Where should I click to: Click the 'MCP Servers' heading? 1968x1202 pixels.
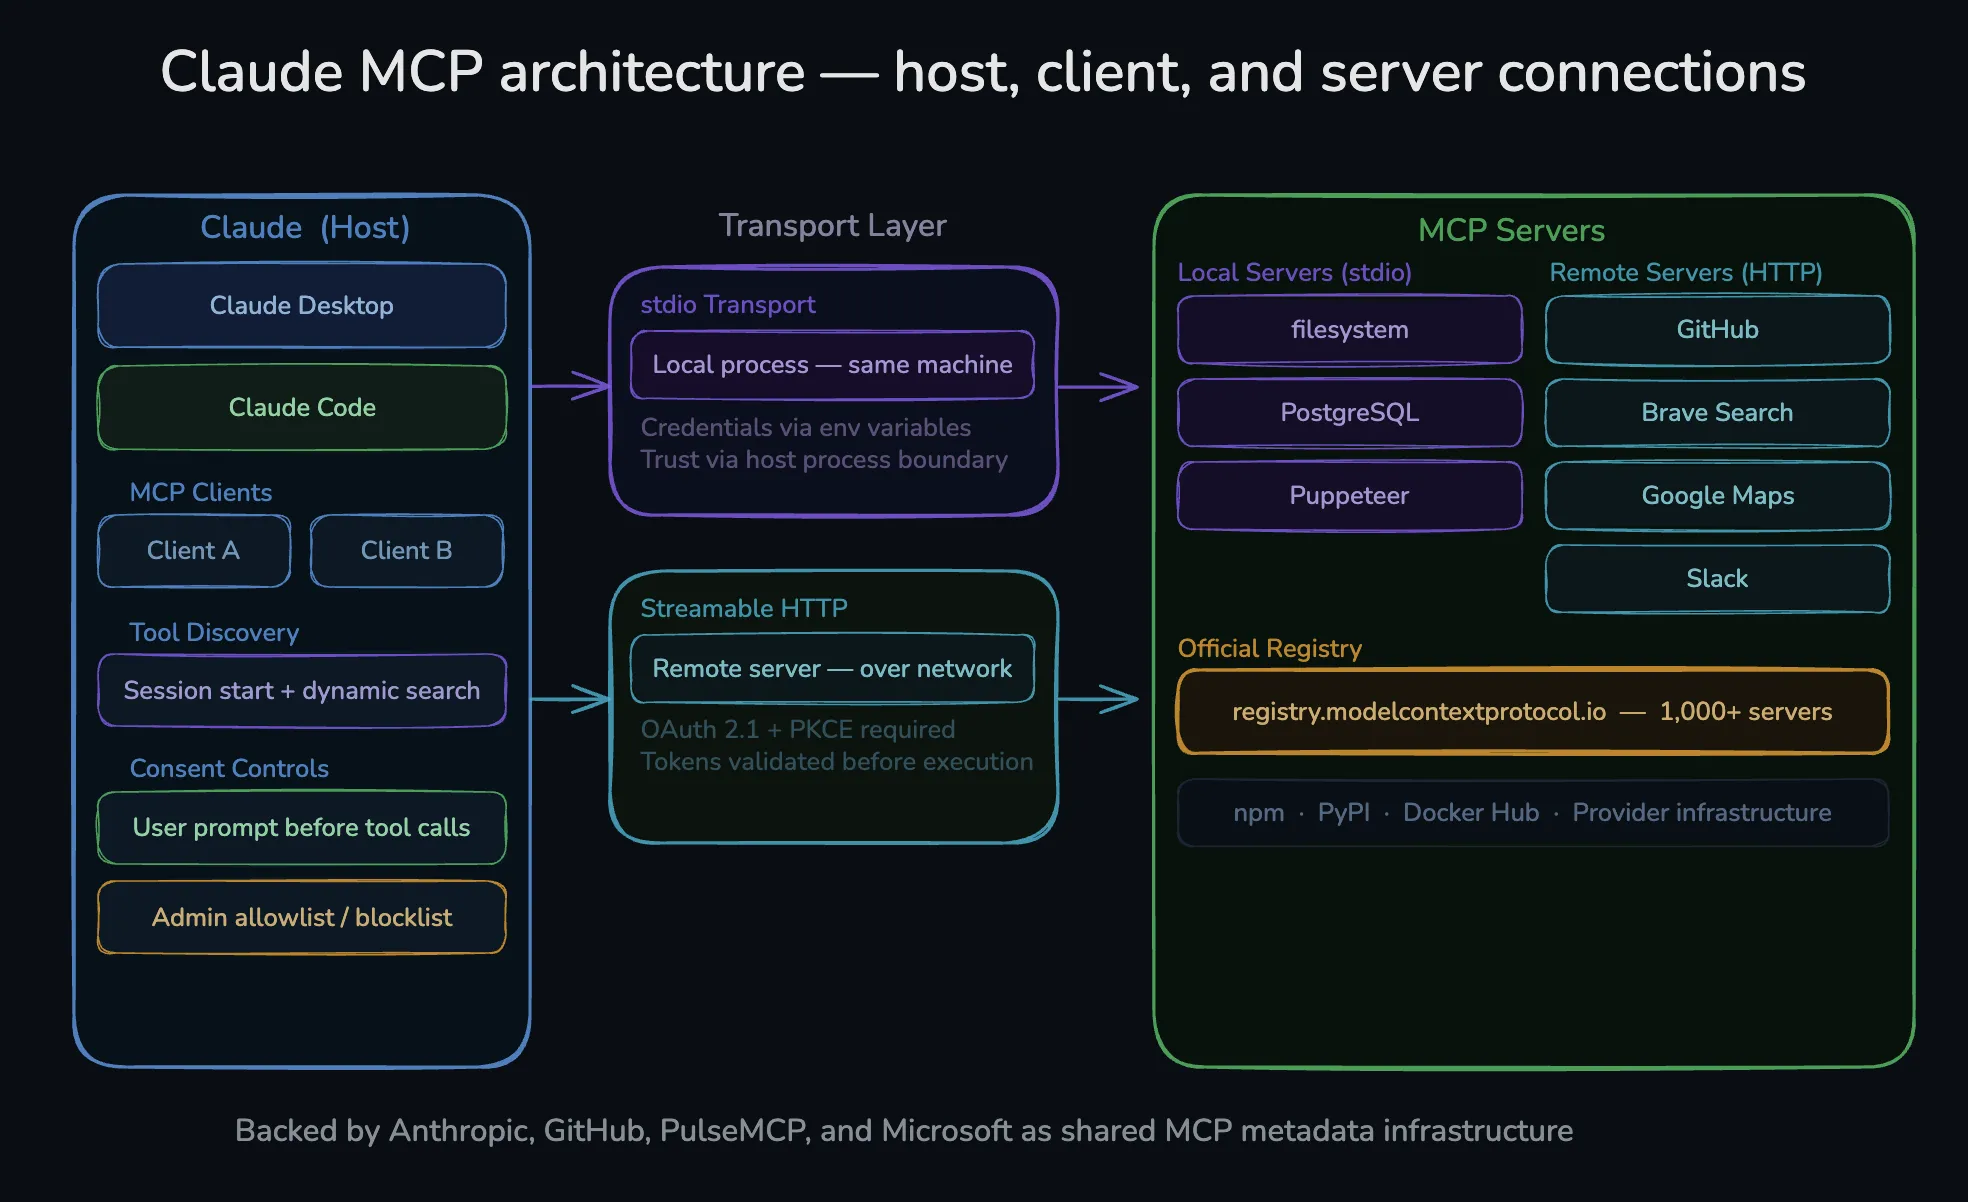(1511, 230)
